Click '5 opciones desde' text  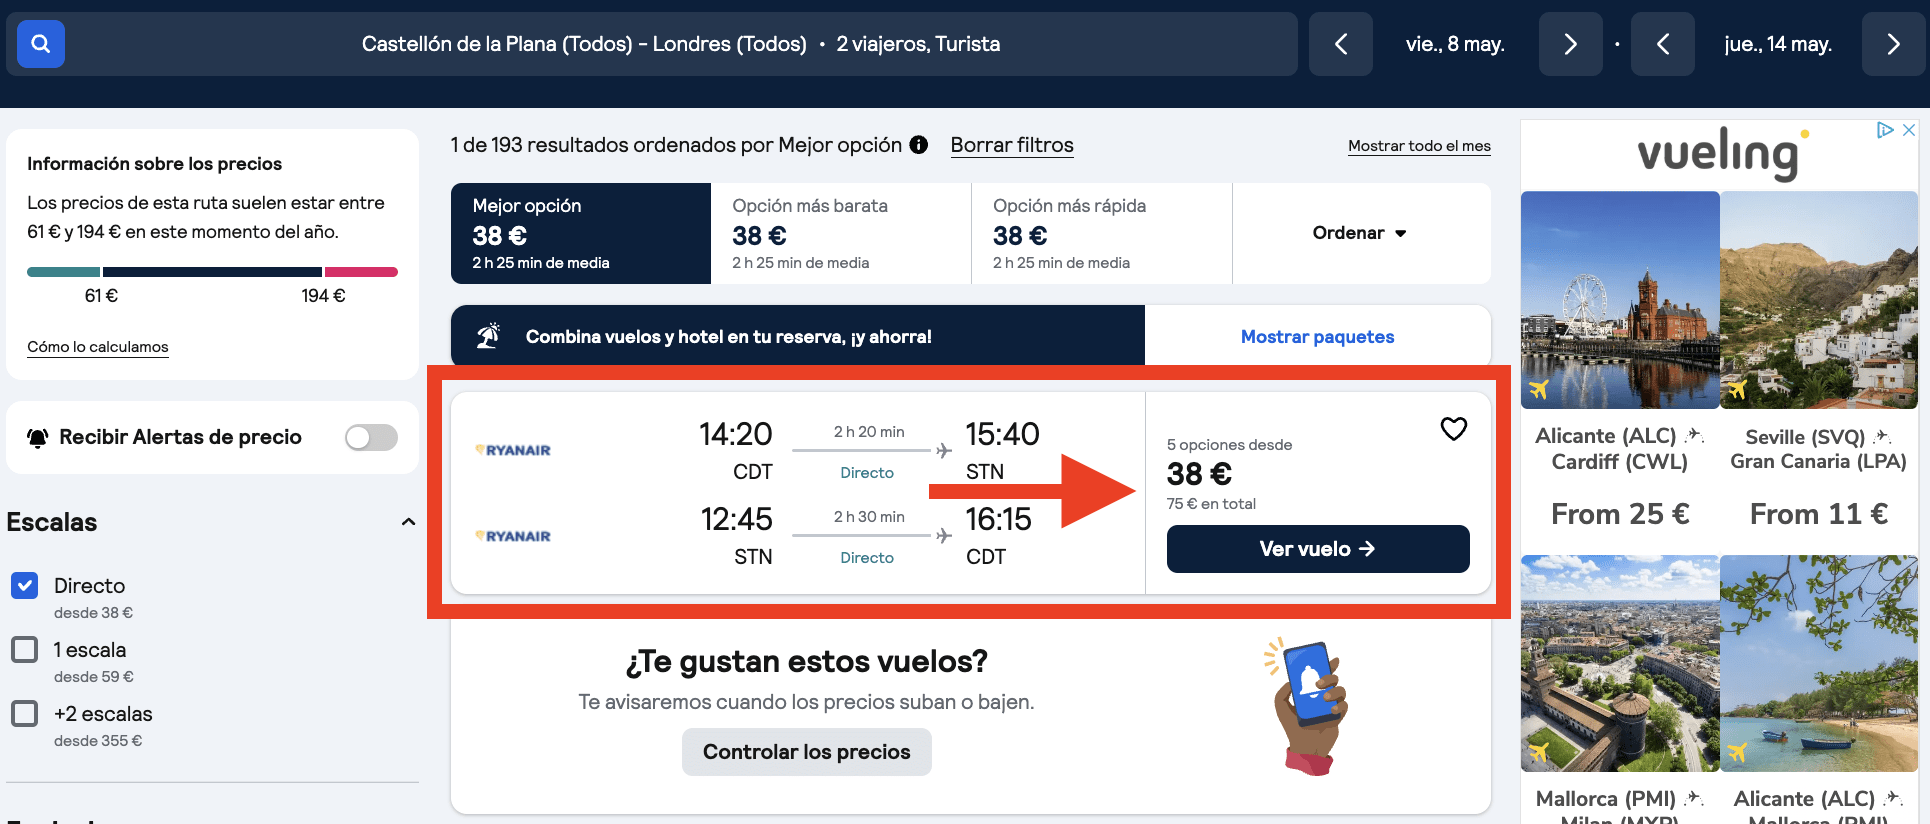1229,445
